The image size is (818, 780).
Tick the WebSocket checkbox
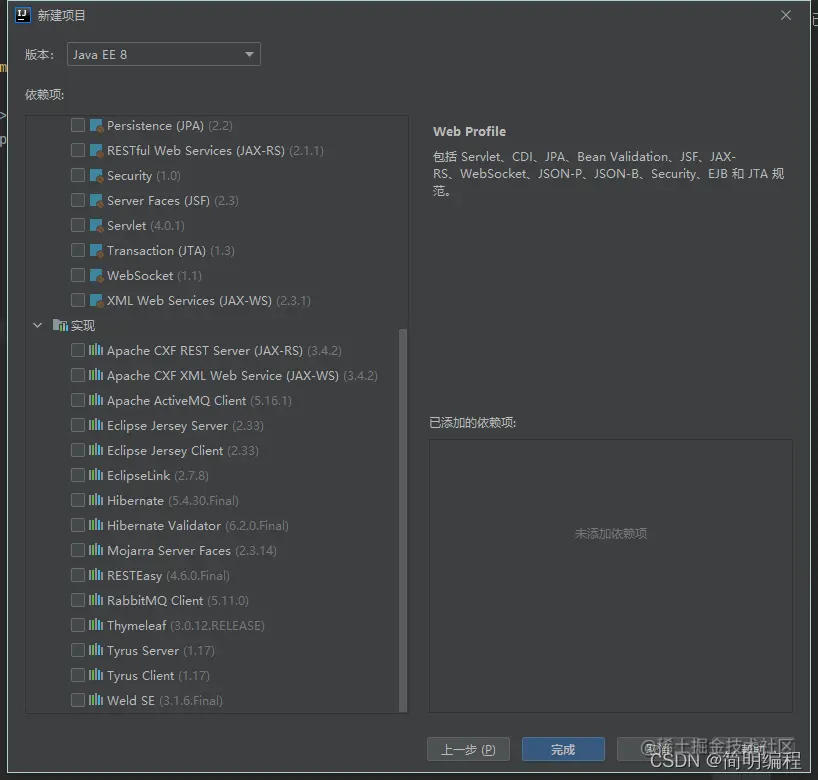point(78,275)
